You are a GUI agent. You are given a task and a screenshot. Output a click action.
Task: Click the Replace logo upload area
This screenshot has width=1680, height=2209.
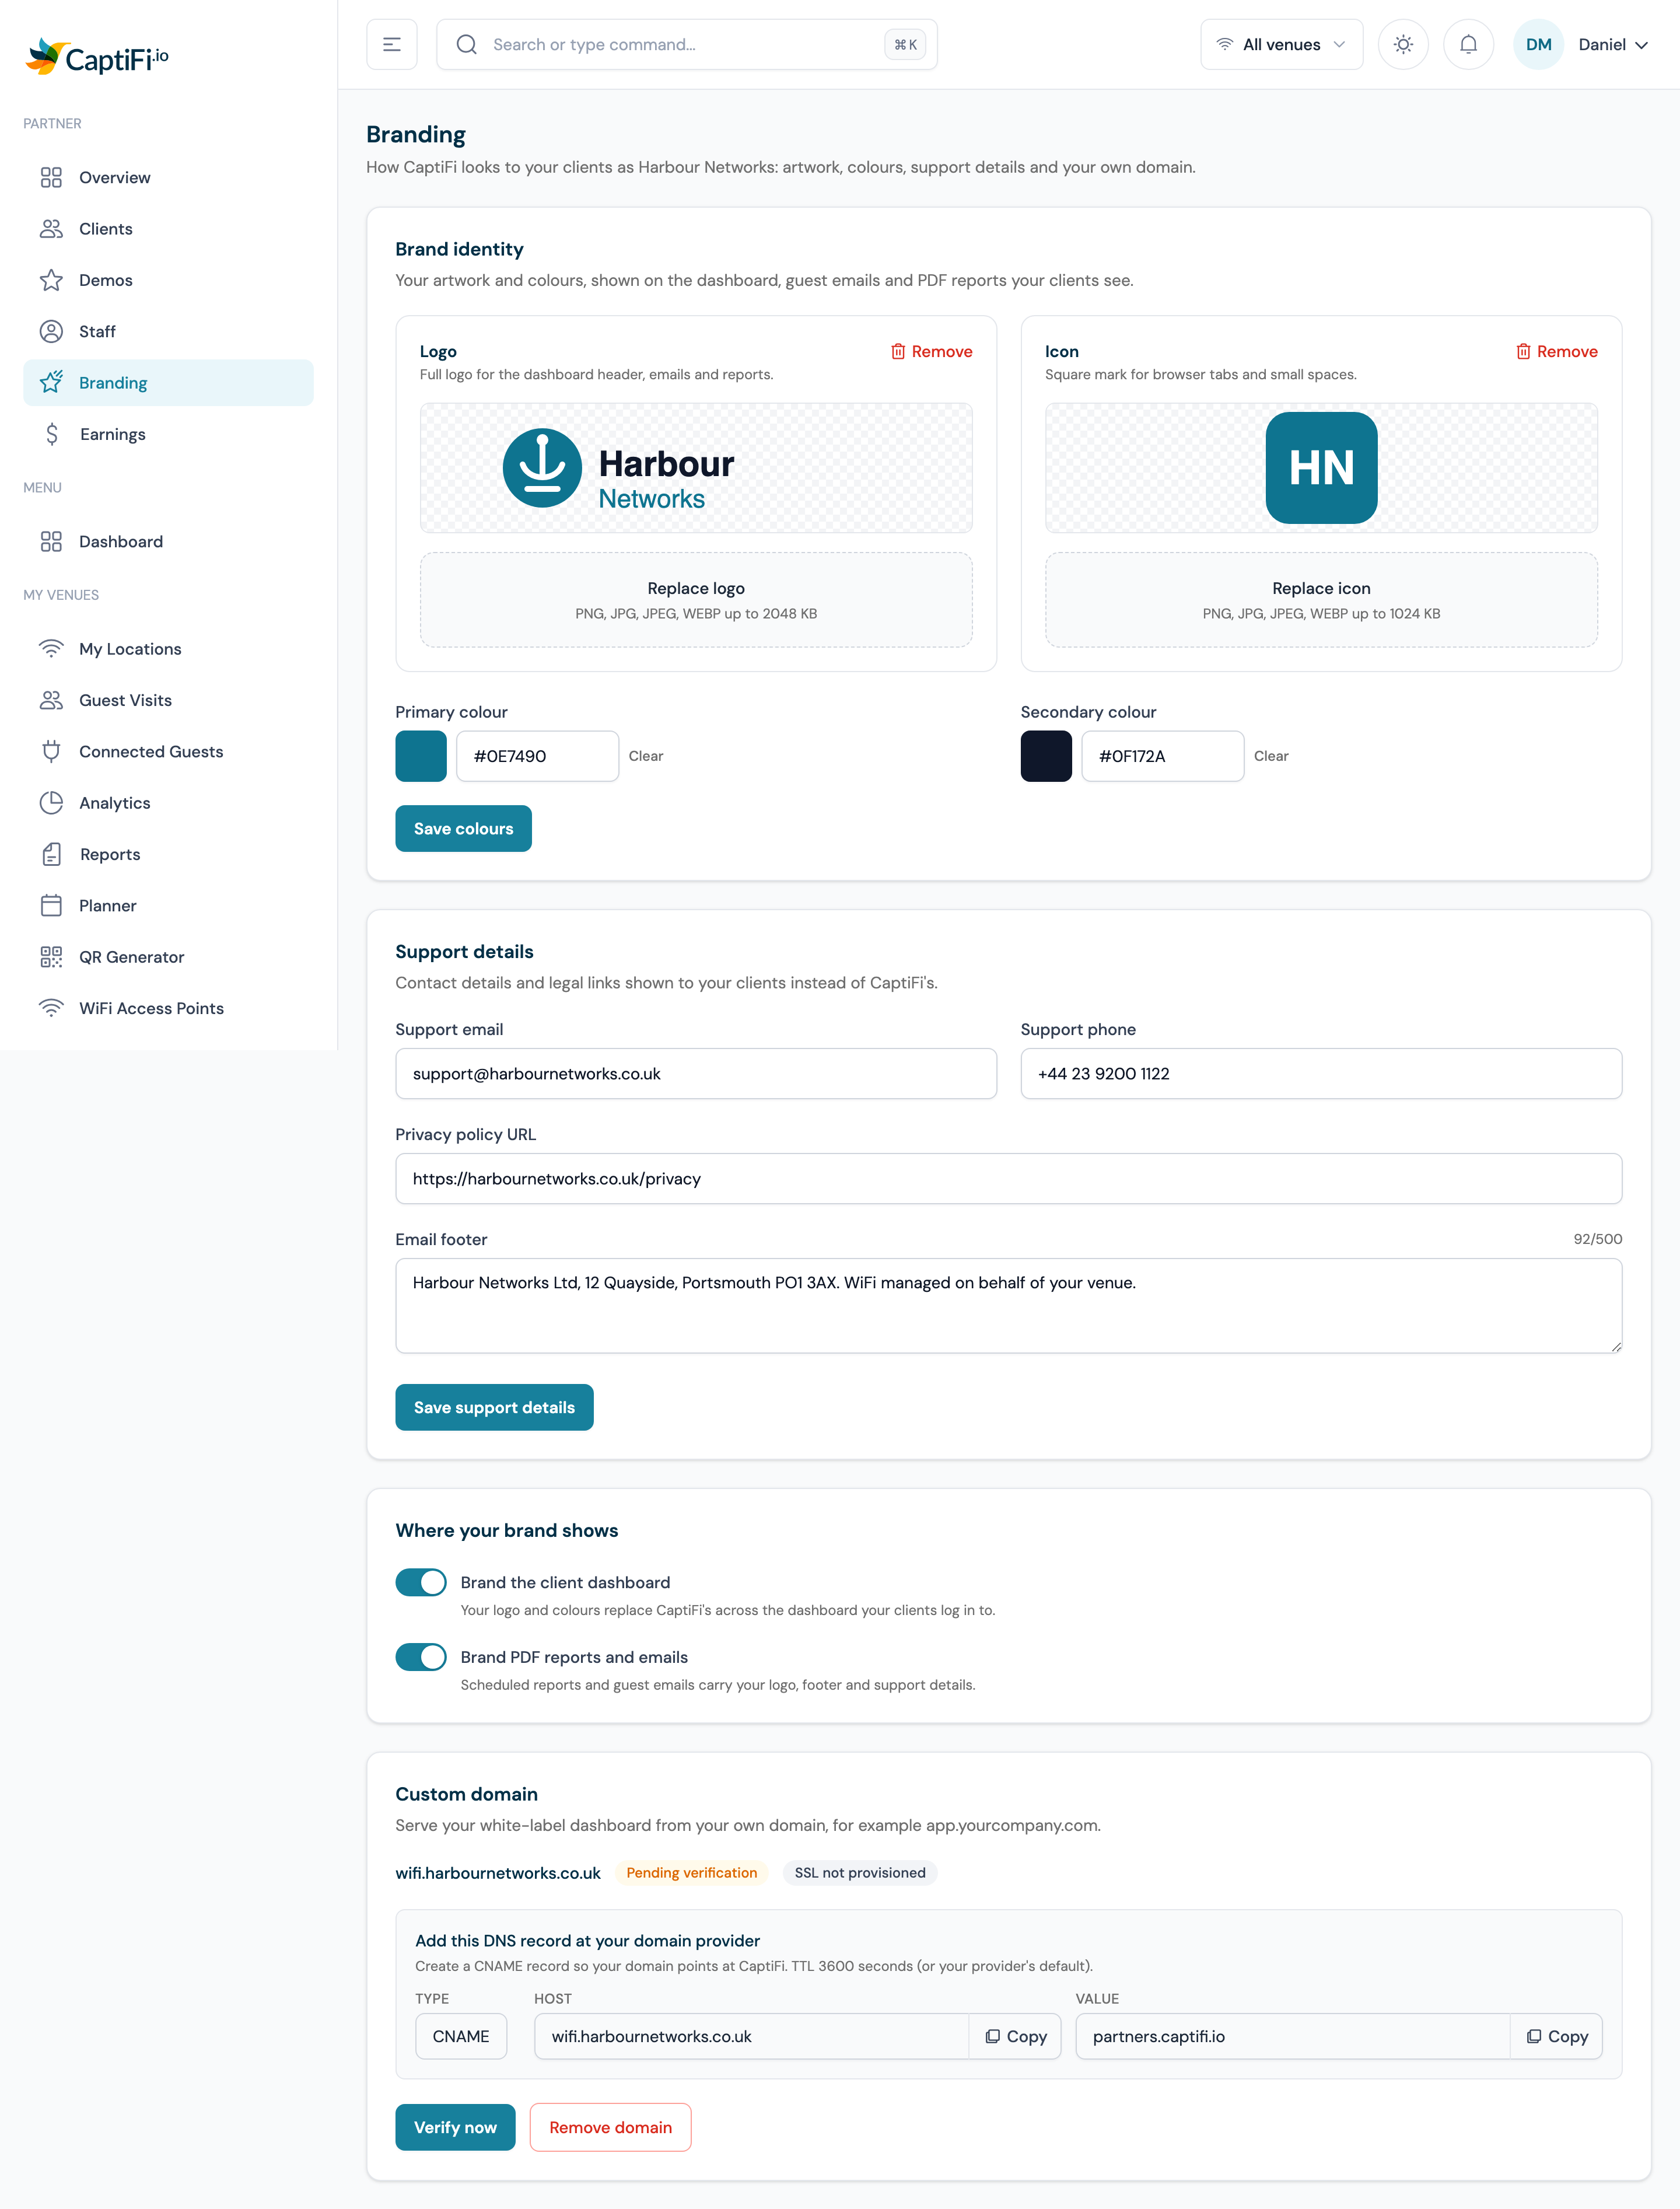pos(696,600)
